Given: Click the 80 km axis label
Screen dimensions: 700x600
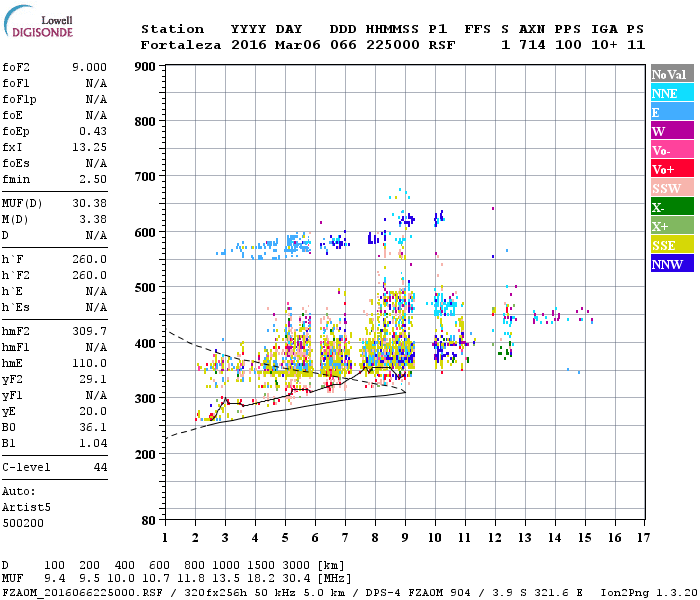Looking at the screenshot, I should click(x=149, y=521).
